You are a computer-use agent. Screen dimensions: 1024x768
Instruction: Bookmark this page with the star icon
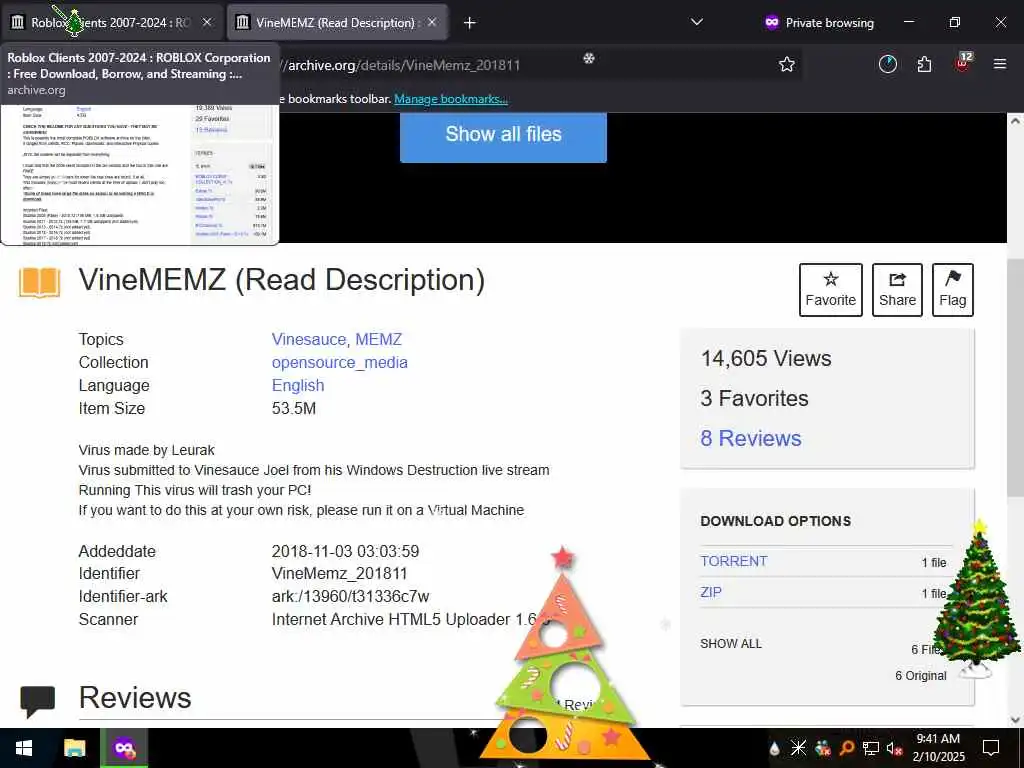(x=787, y=64)
